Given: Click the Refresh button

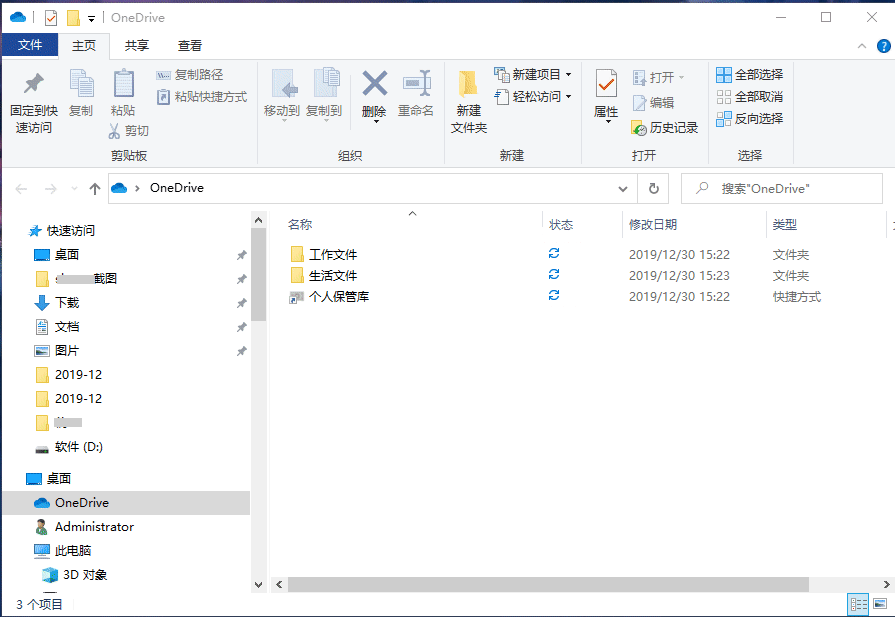Looking at the screenshot, I should (x=654, y=189).
